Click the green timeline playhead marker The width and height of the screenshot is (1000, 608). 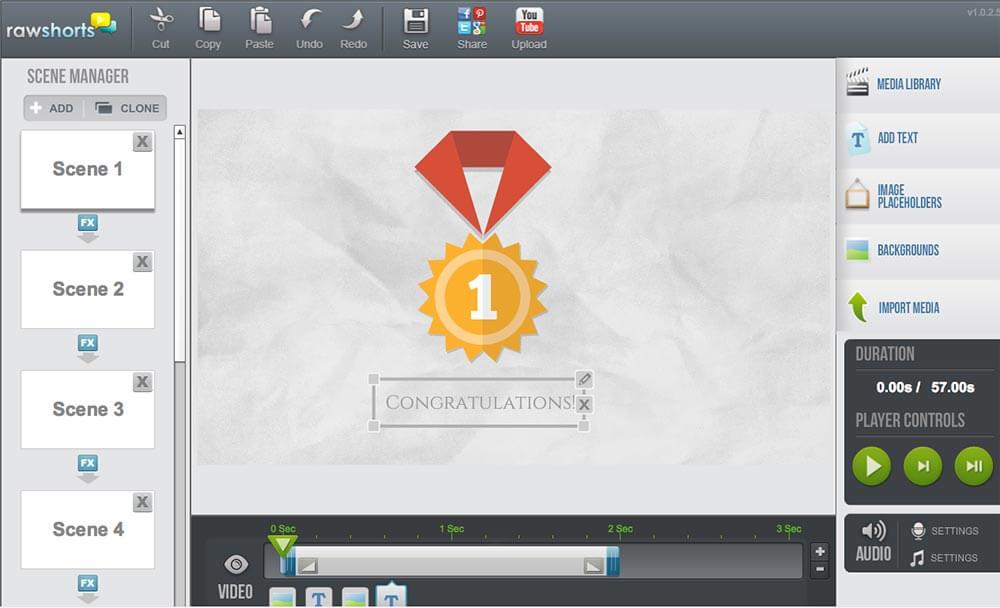pos(282,545)
